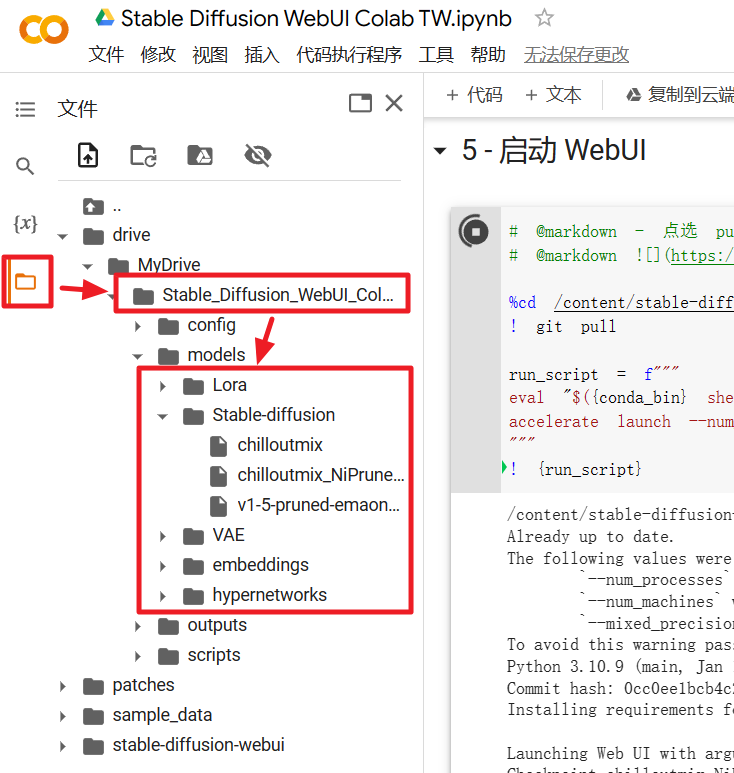Open the 工具 menu

click(x=436, y=55)
